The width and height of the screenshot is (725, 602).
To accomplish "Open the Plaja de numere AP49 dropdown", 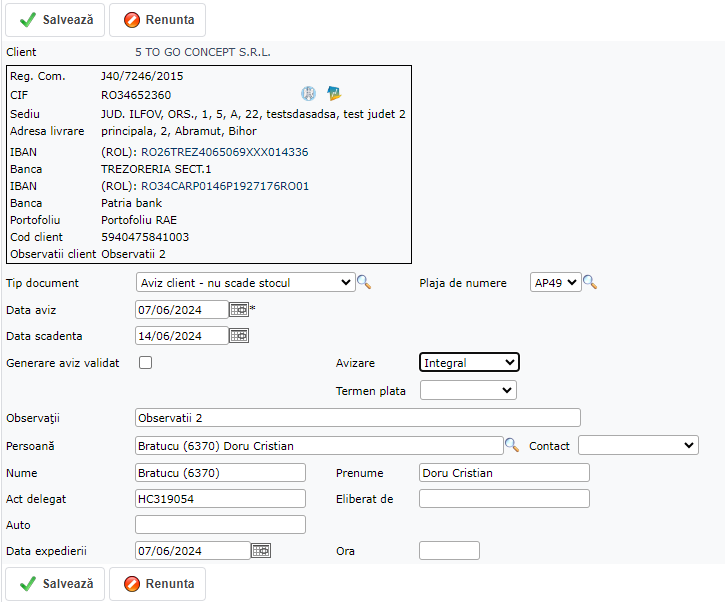I will [555, 283].
